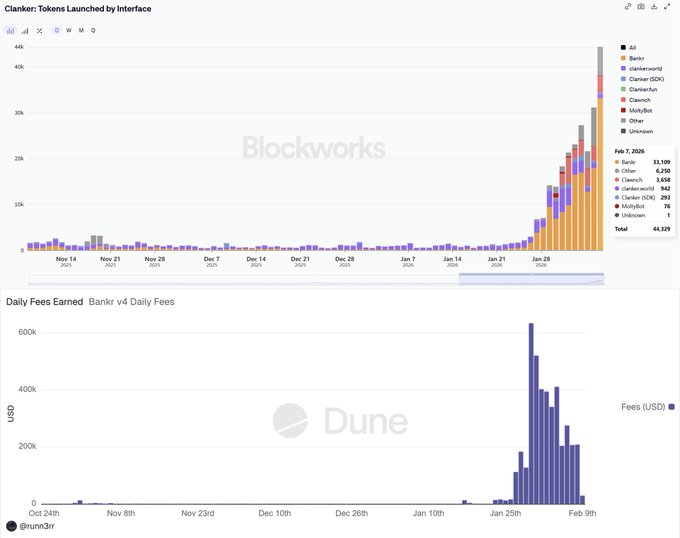Toggle the All legend entry

(628, 48)
